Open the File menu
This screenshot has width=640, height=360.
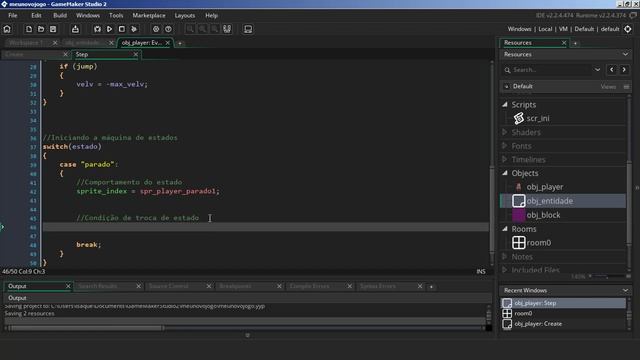[13, 16]
